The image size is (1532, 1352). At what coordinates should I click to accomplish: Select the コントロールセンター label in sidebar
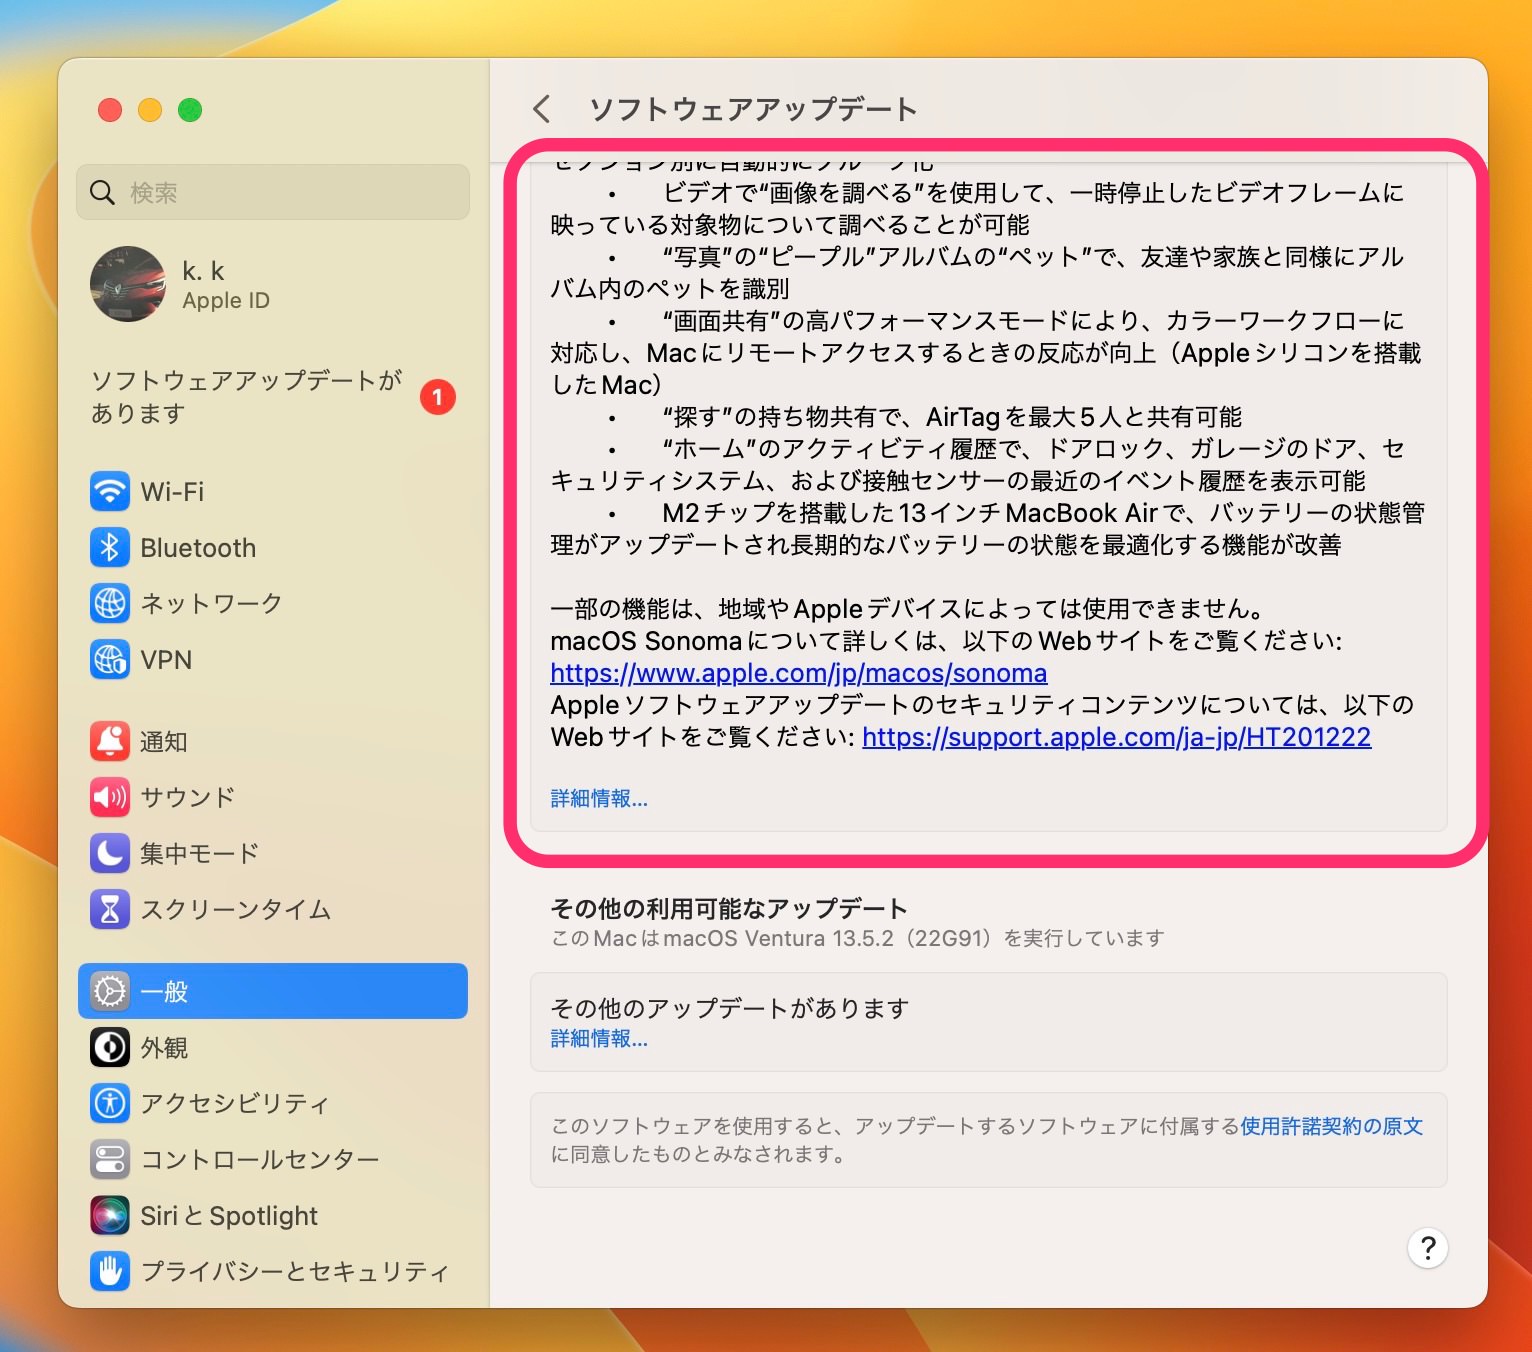pos(260,1159)
